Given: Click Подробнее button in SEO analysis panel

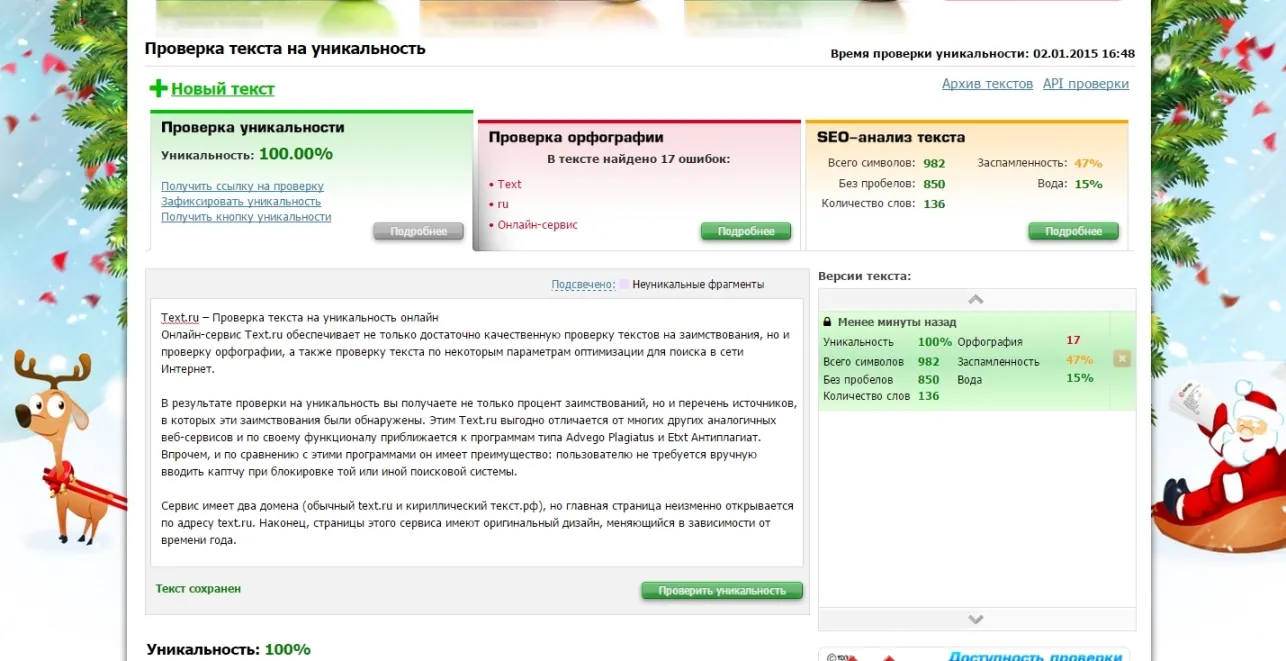Looking at the screenshot, I should coord(1073,231).
